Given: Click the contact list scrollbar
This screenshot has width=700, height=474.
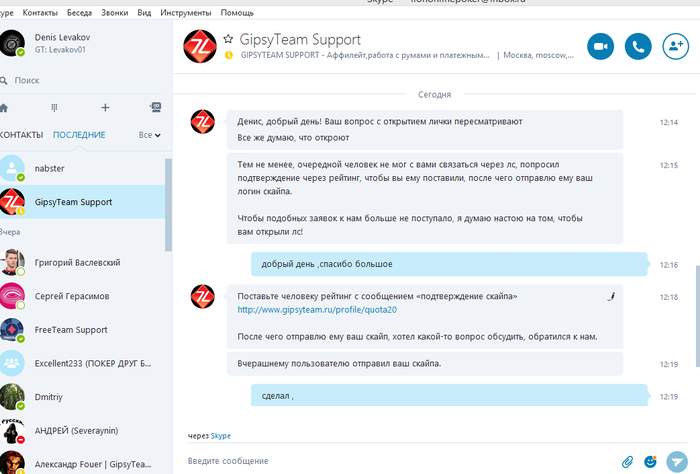Looking at the screenshot, I should tap(168, 205).
